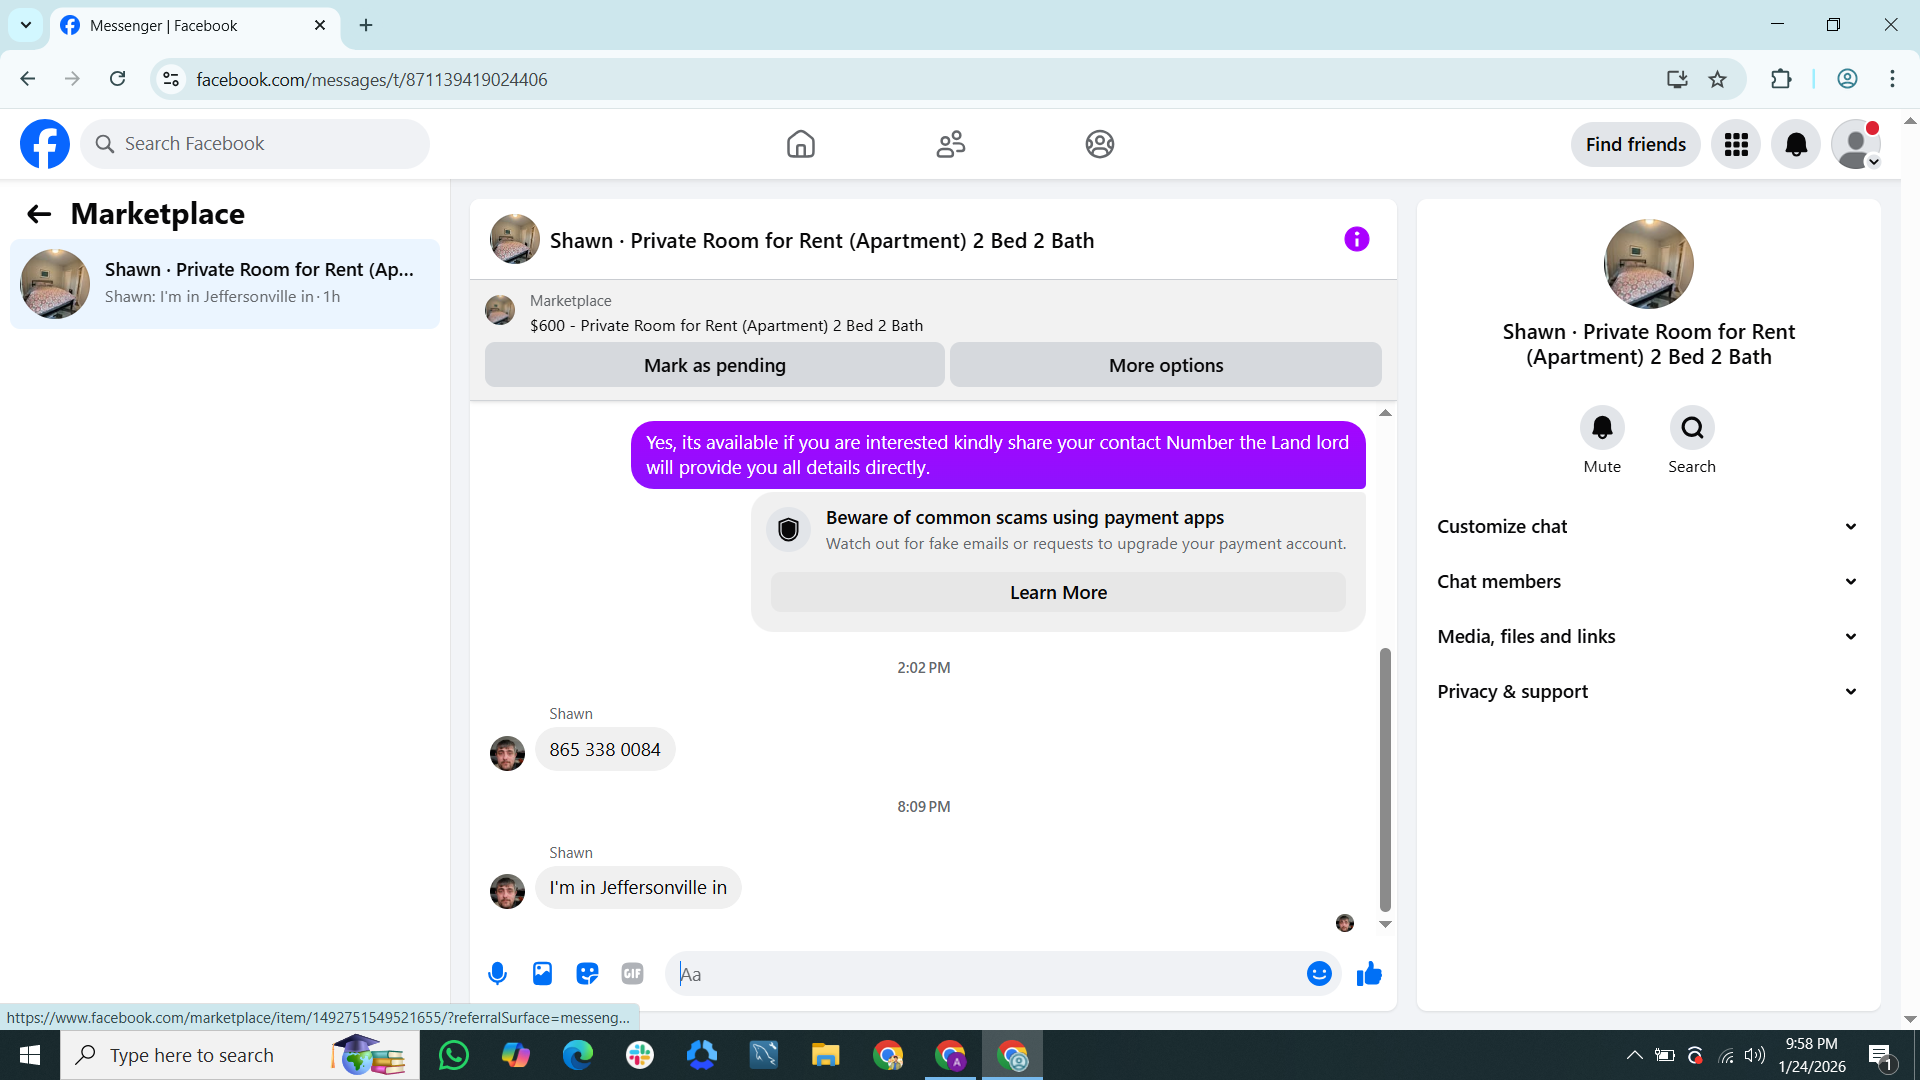Click the Aa message input field

[x=990, y=974]
